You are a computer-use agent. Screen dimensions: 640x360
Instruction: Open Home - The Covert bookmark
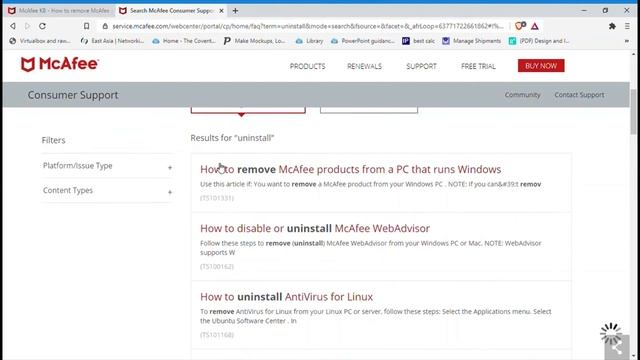[184, 41]
